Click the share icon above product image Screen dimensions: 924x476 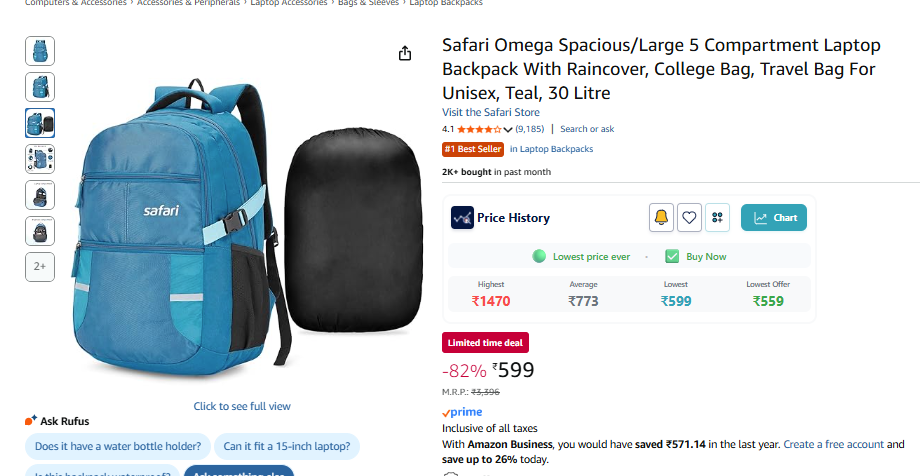coord(405,54)
